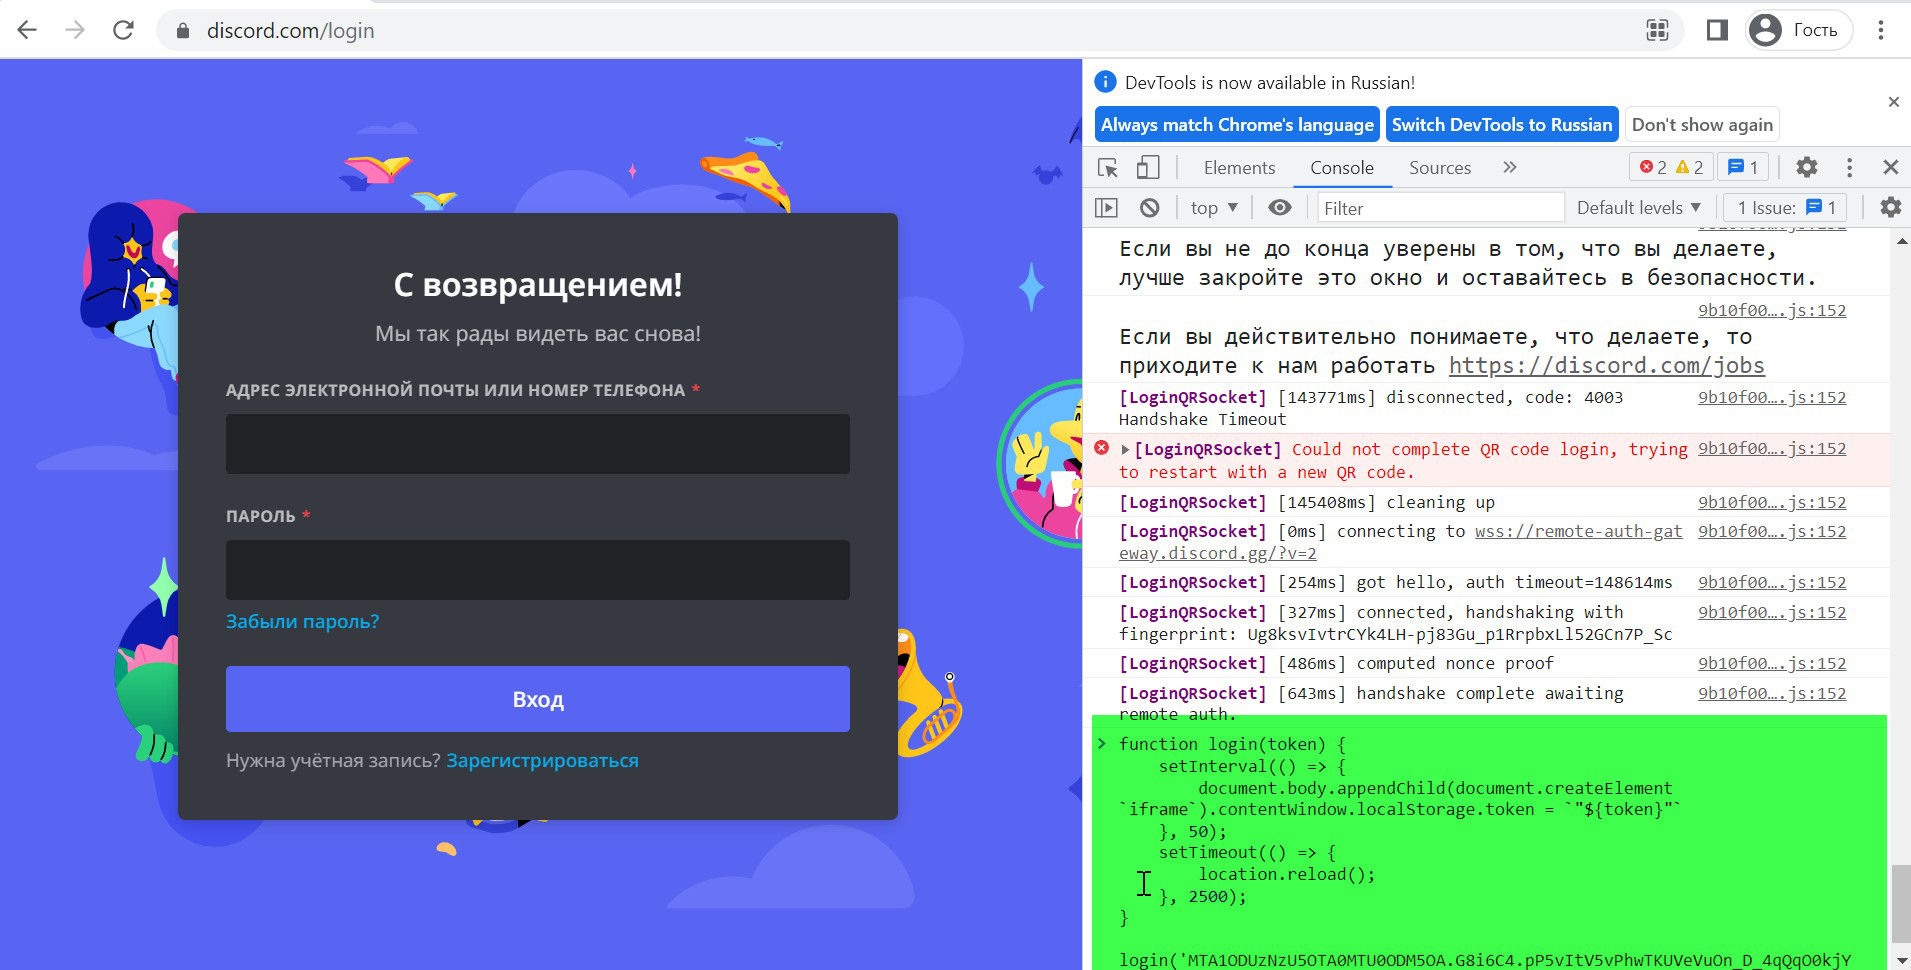Open Chrome three-dot menu
The image size is (1911, 970).
click(x=1881, y=30)
